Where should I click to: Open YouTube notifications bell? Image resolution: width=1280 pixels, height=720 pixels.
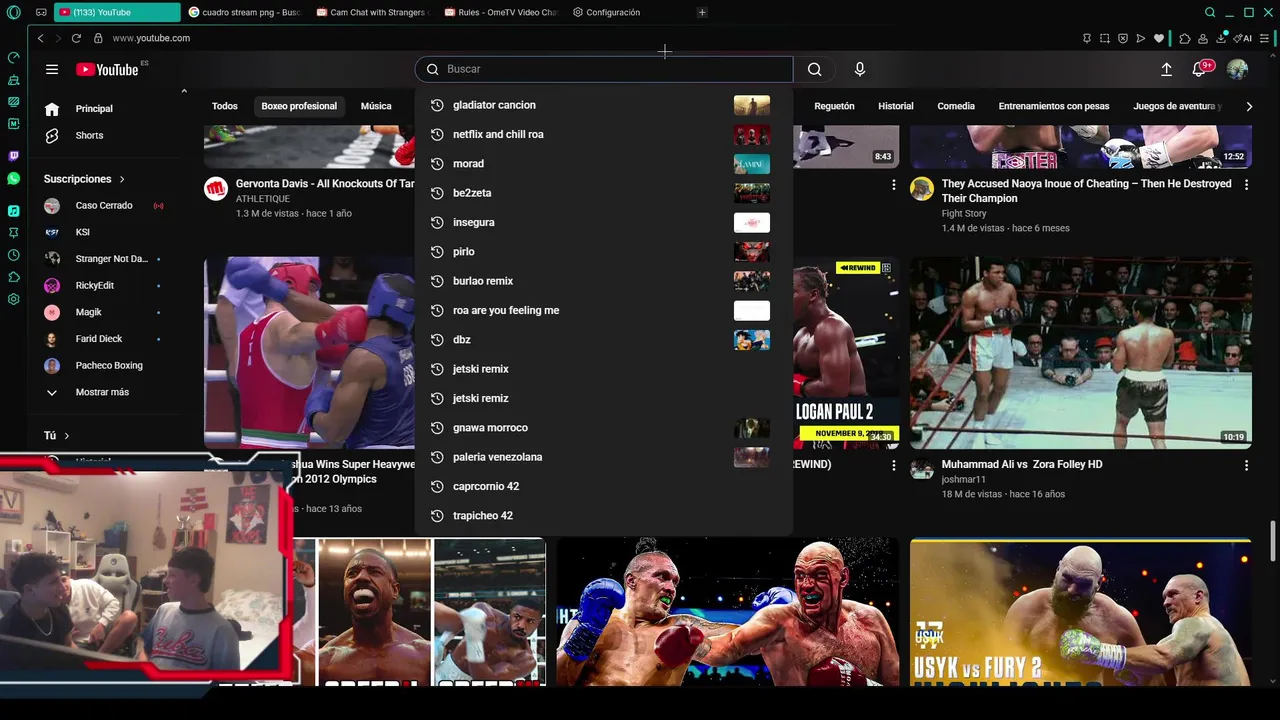(1200, 69)
